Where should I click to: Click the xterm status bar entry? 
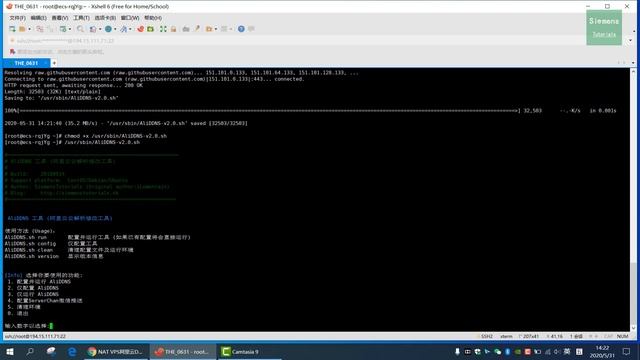coord(507,336)
